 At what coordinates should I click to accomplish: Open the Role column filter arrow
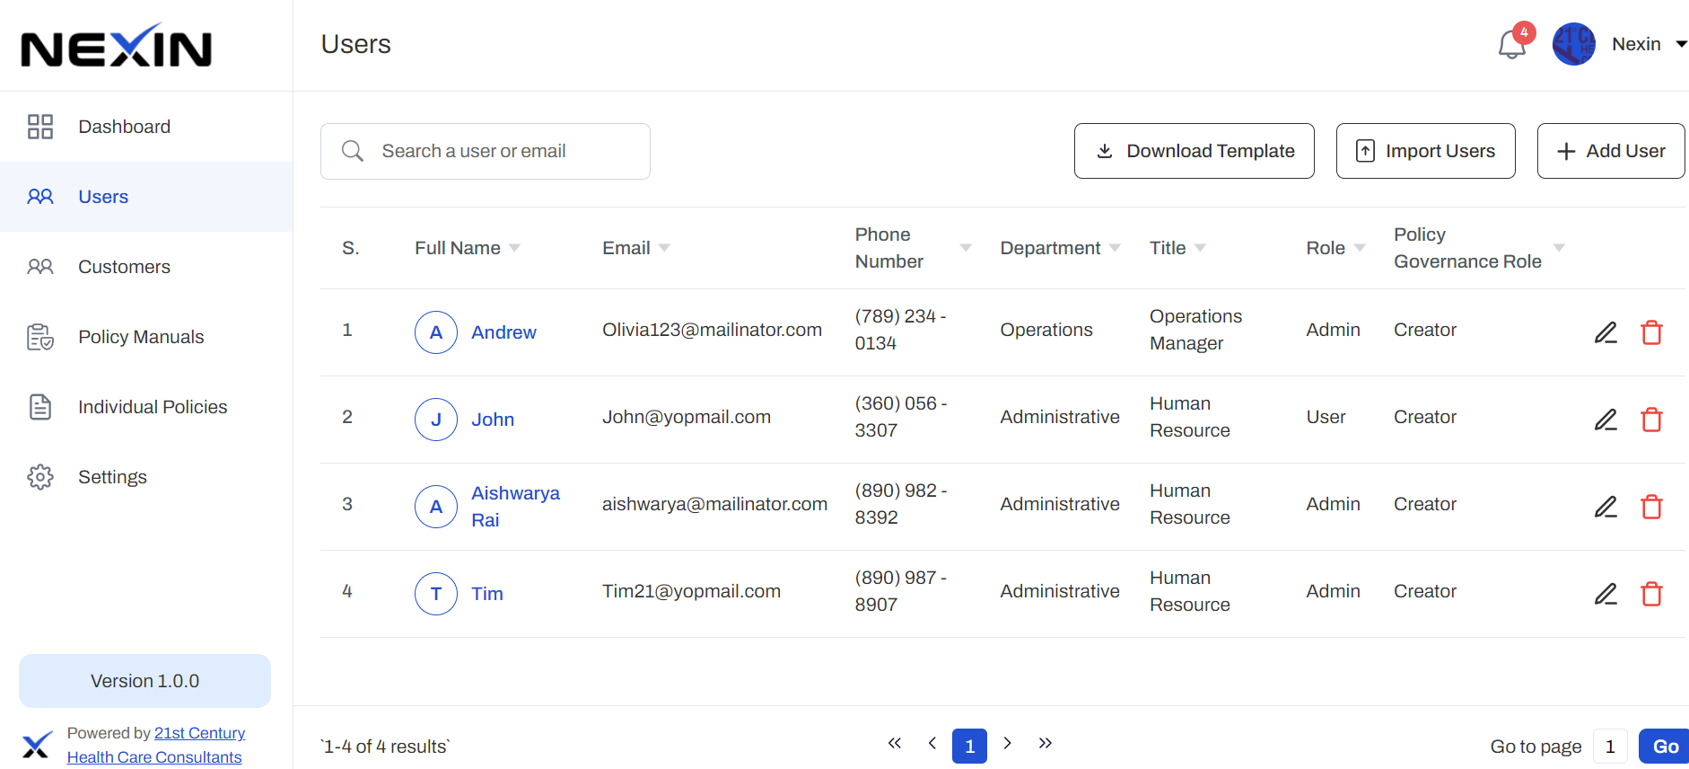(x=1359, y=248)
